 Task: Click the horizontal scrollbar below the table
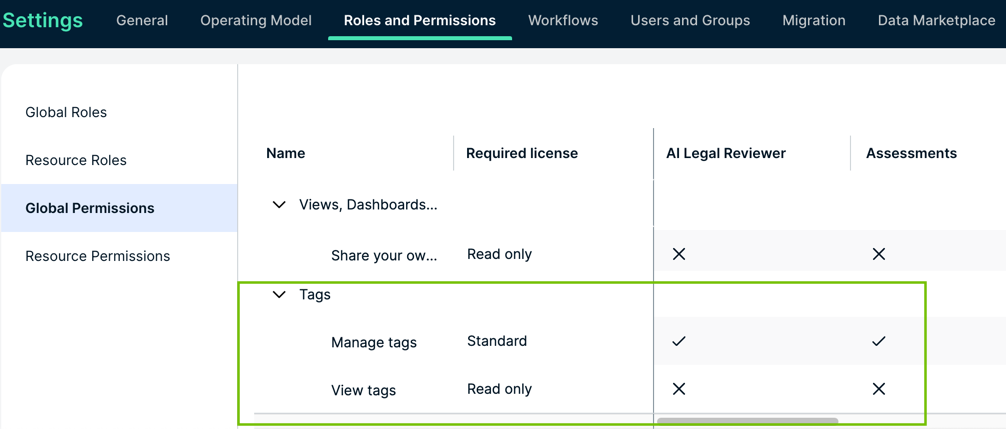coord(747,421)
